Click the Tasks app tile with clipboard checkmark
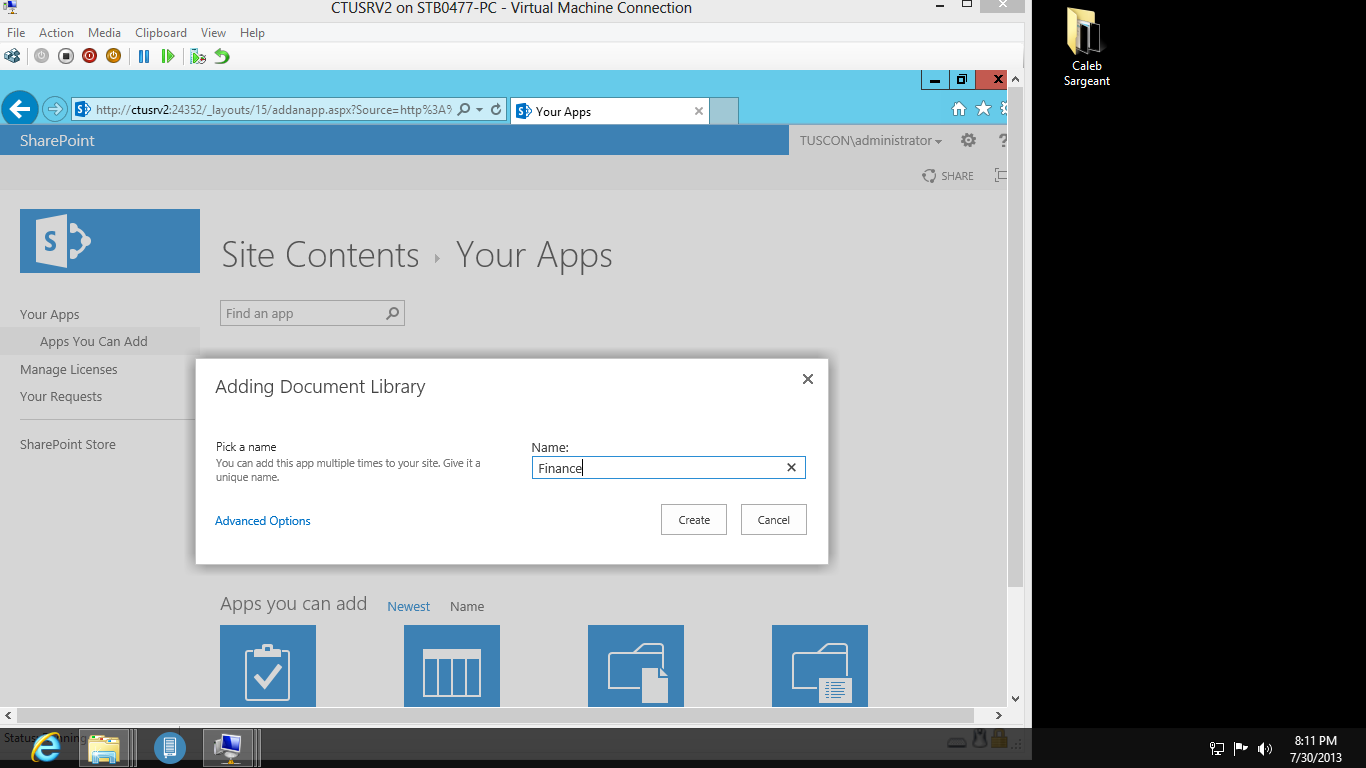1366x768 pixels. click(x=268, y=666)
